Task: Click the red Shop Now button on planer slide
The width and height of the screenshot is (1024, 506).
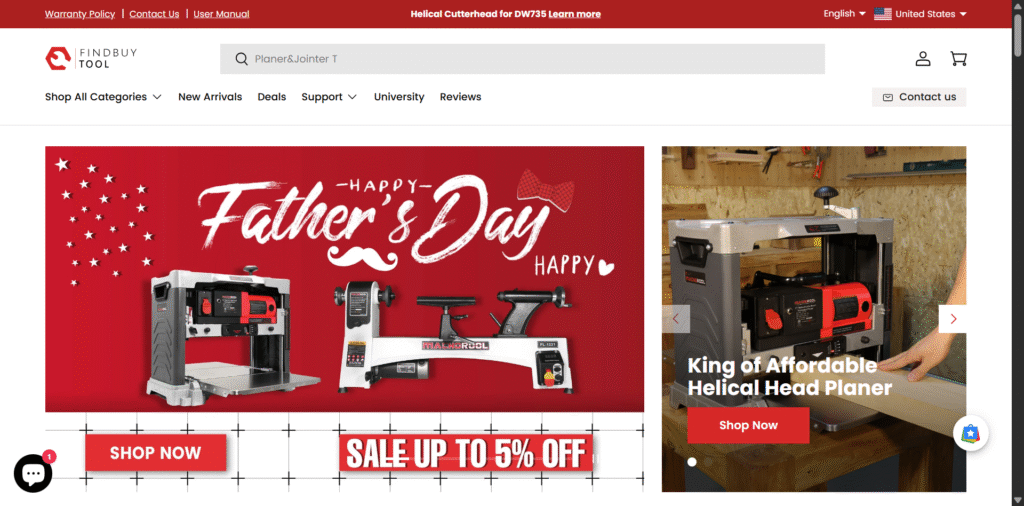Action: click(x=748, y=425)
